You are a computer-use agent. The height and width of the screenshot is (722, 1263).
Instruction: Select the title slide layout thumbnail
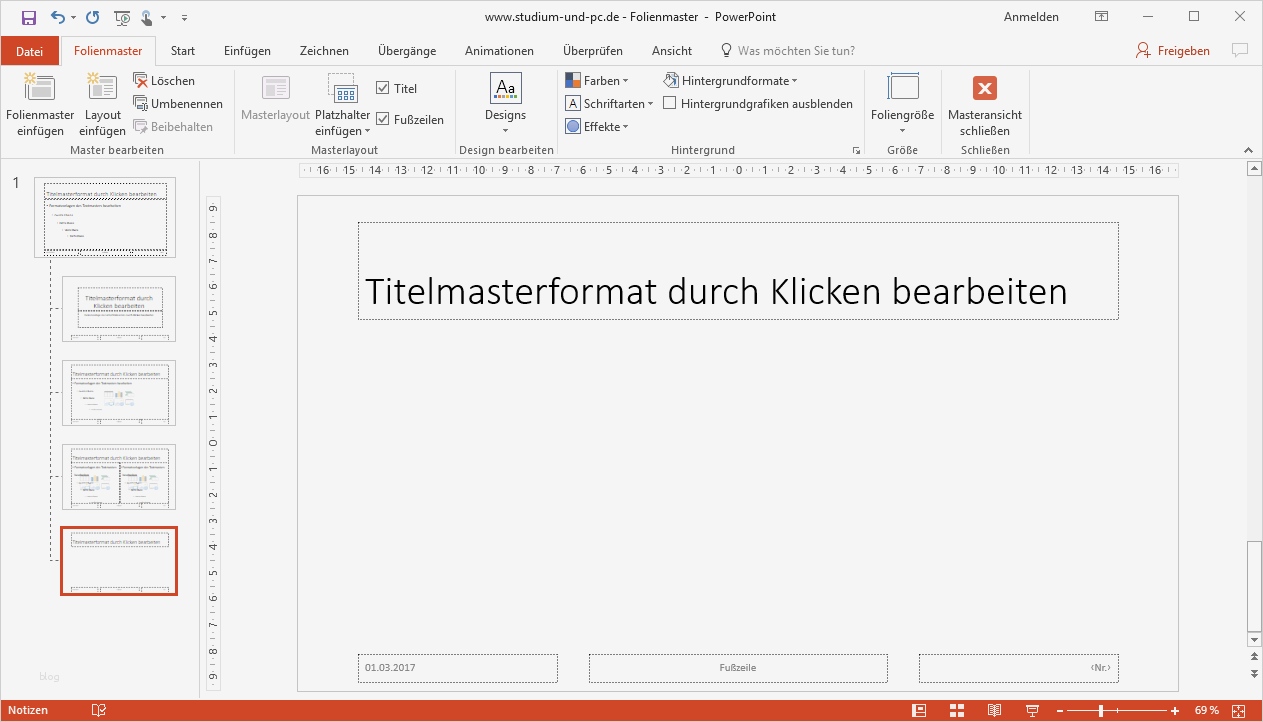(x=119, y=308)
